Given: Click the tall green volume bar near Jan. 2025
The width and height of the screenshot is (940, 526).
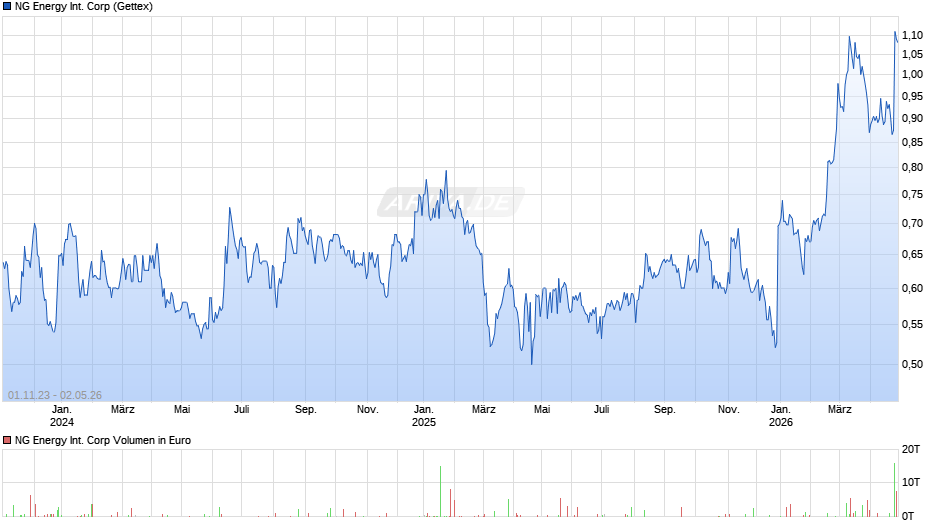Looking at the screenshot, I should [x=441, y=491].
